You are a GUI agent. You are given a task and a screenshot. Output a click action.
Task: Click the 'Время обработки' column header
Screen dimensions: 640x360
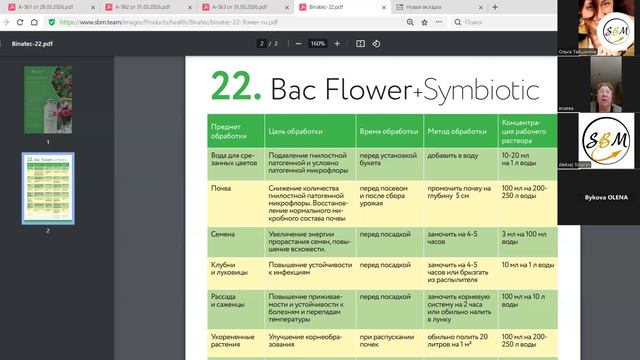coord(389,131)
